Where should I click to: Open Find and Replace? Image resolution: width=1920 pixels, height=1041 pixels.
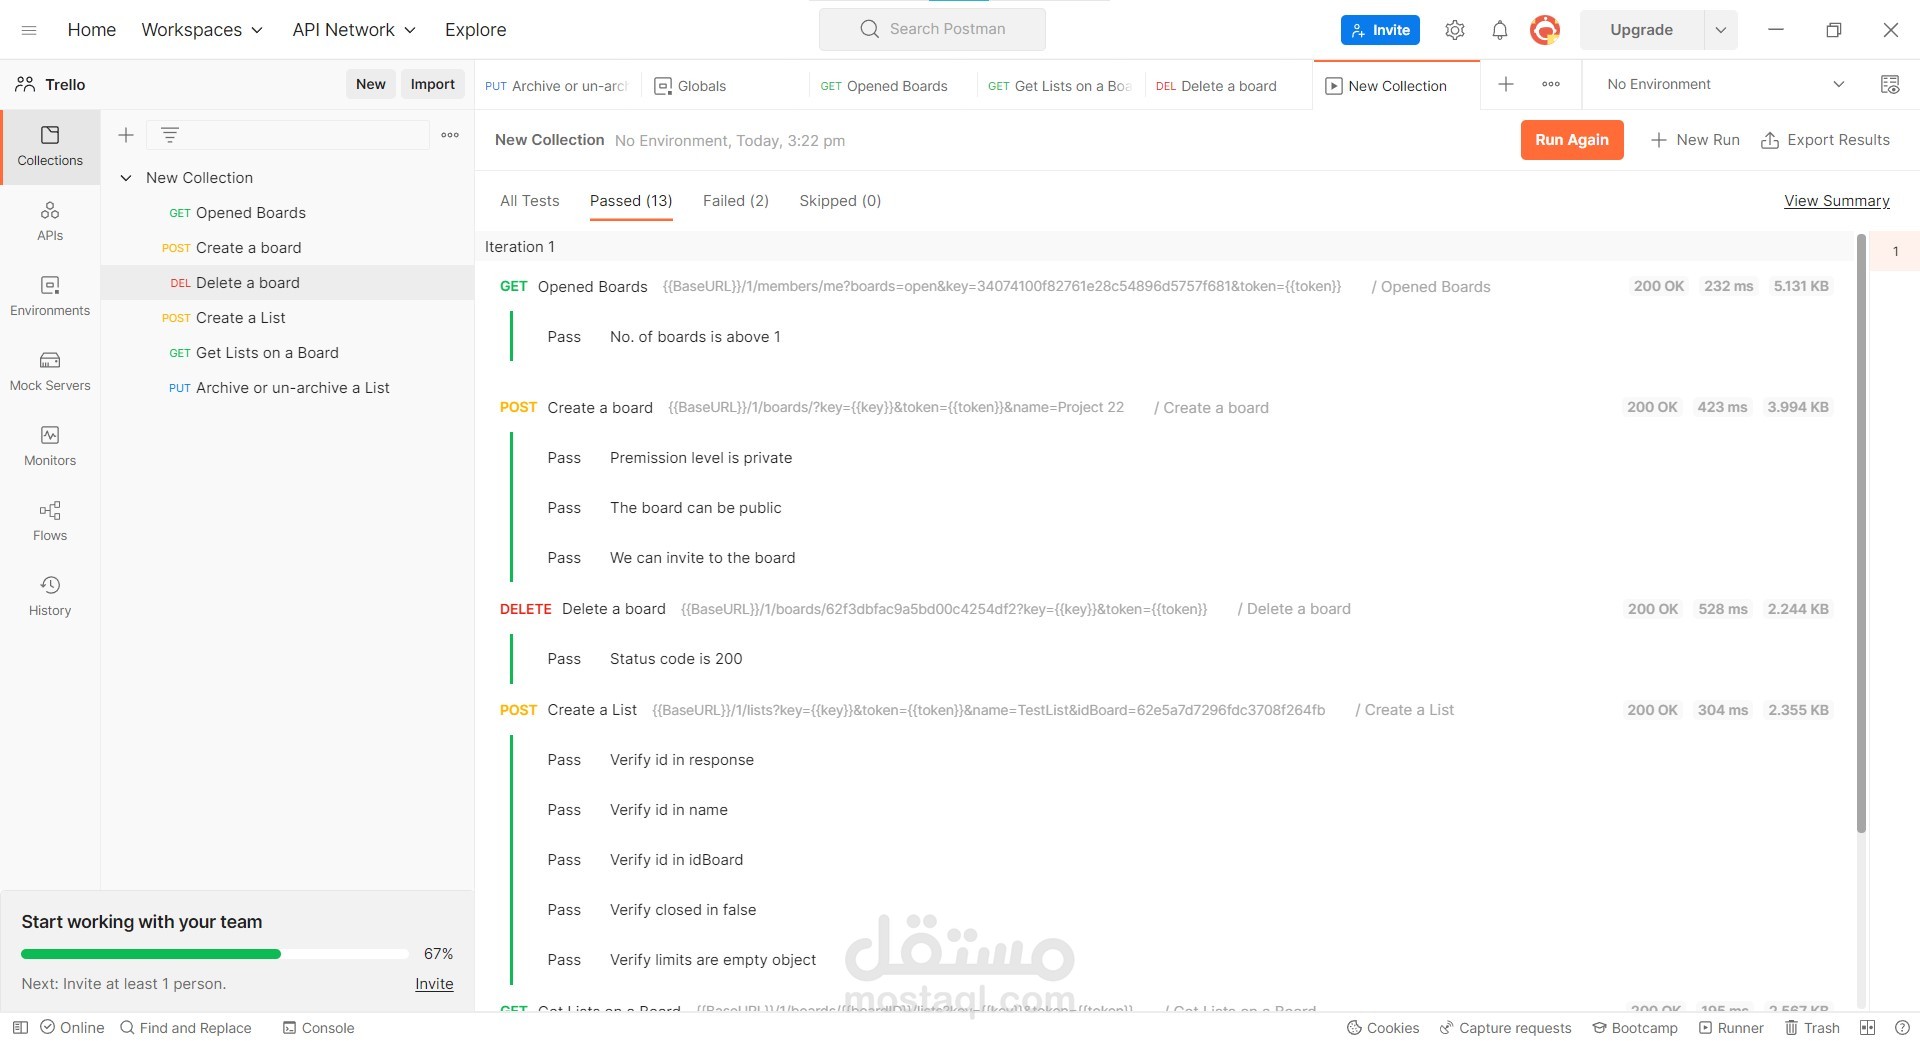pos(185,1027)
